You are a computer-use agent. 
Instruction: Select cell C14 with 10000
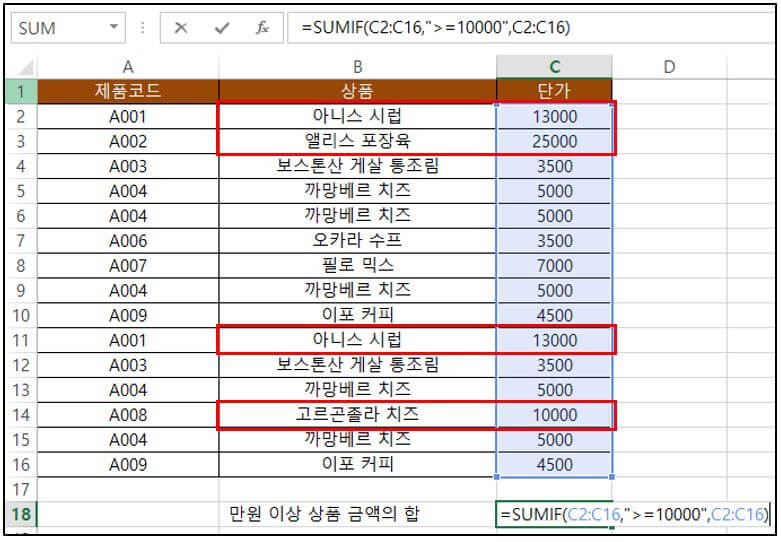554,415
